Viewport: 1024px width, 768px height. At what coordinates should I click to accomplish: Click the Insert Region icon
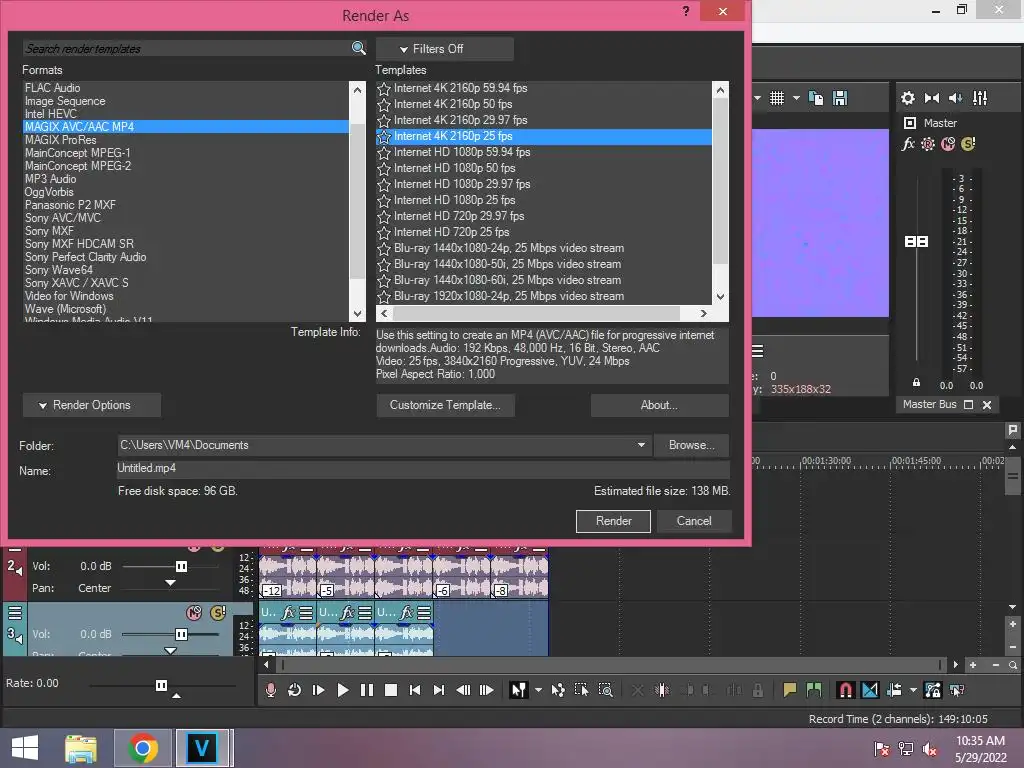click(x=814, y=690)
